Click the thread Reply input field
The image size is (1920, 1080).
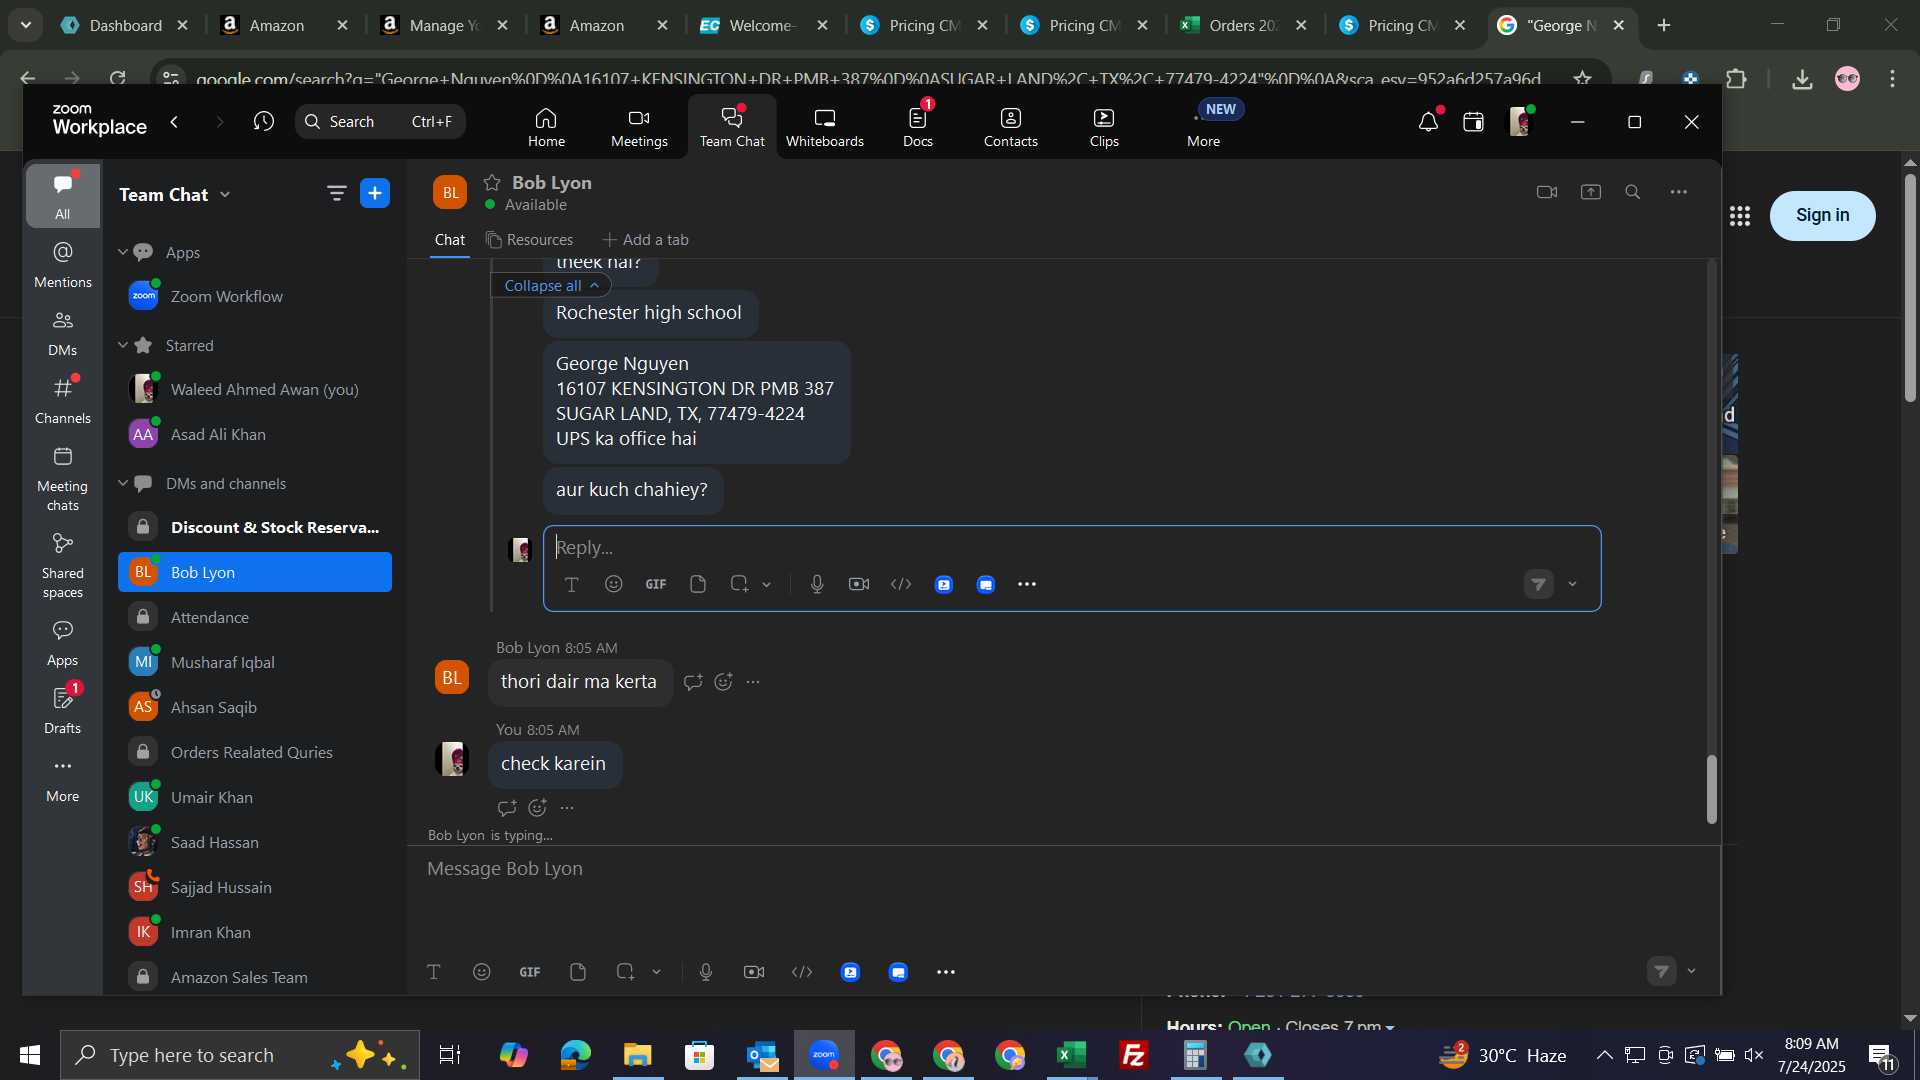pos(1070,548)
